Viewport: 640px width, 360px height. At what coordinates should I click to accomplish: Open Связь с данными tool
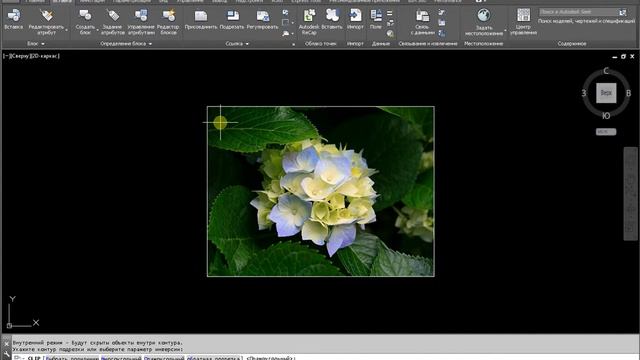pos(422,21)
